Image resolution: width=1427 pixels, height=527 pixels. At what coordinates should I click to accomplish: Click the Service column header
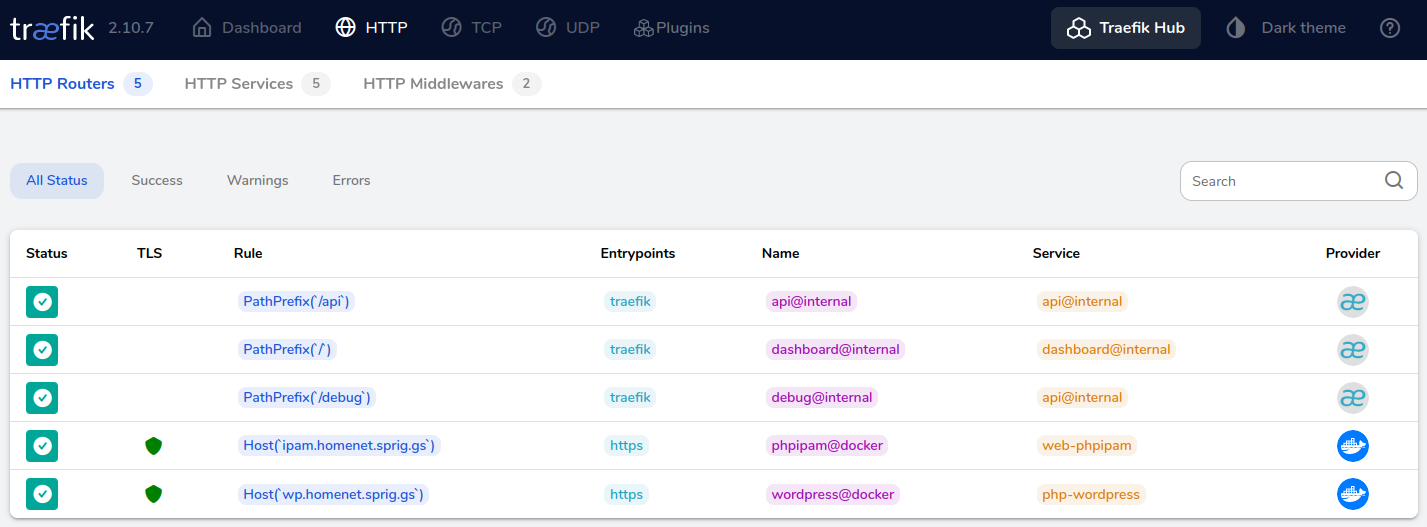(1056, 253)
